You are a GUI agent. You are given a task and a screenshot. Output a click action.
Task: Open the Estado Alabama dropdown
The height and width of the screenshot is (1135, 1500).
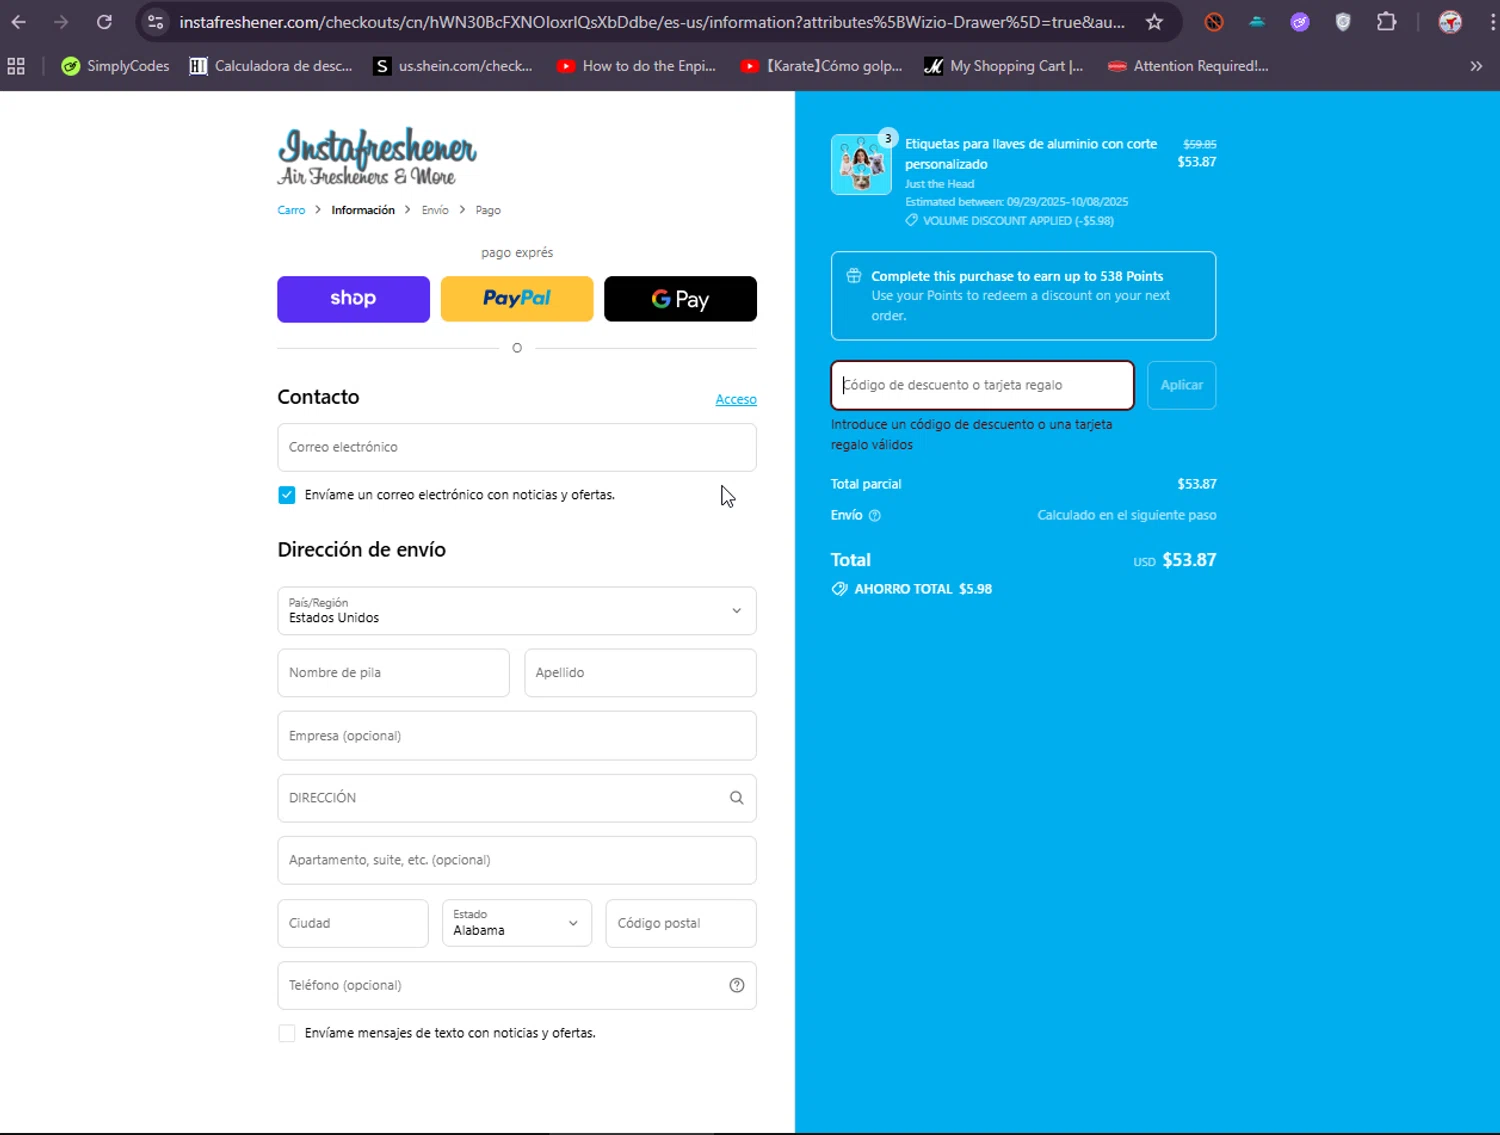[517, 923]
